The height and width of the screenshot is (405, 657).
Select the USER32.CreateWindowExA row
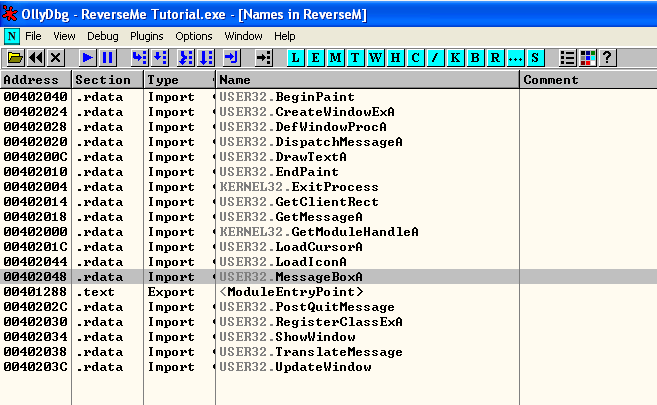coord(328,112)
